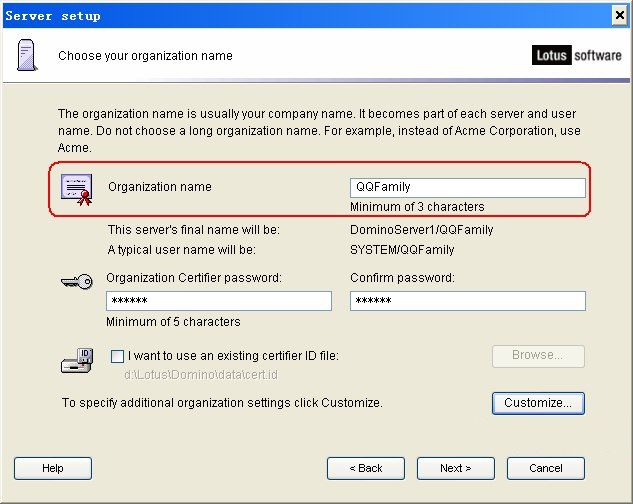Focus the Confirm password field

pyautogui.click(x=467, y=301)
